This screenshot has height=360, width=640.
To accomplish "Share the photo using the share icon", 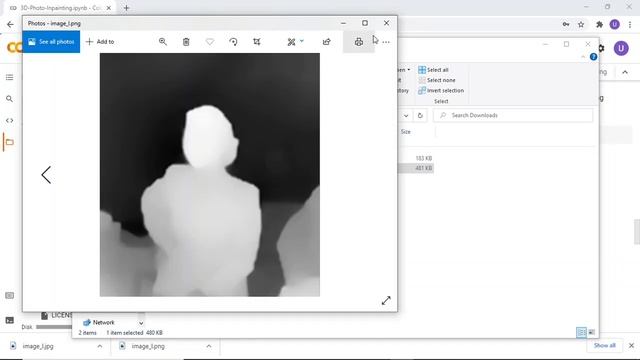I will point(327,42).
